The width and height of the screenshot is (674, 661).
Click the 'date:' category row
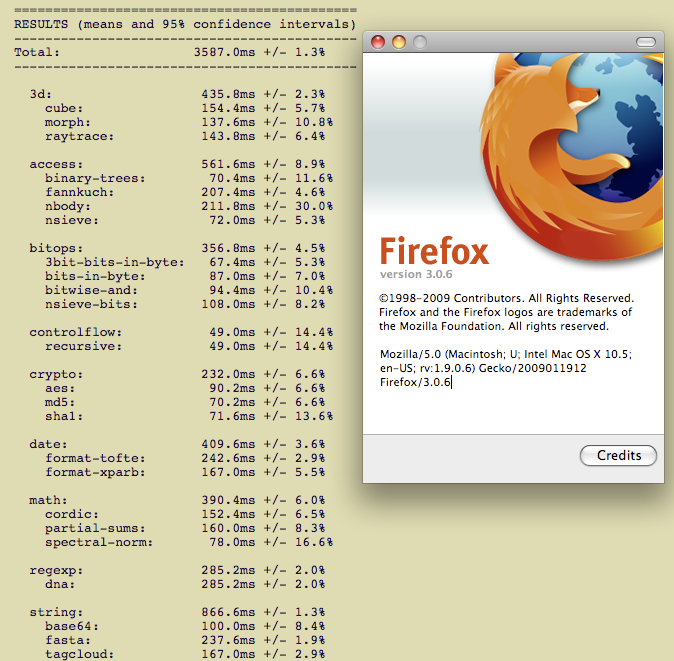point(177,444)
